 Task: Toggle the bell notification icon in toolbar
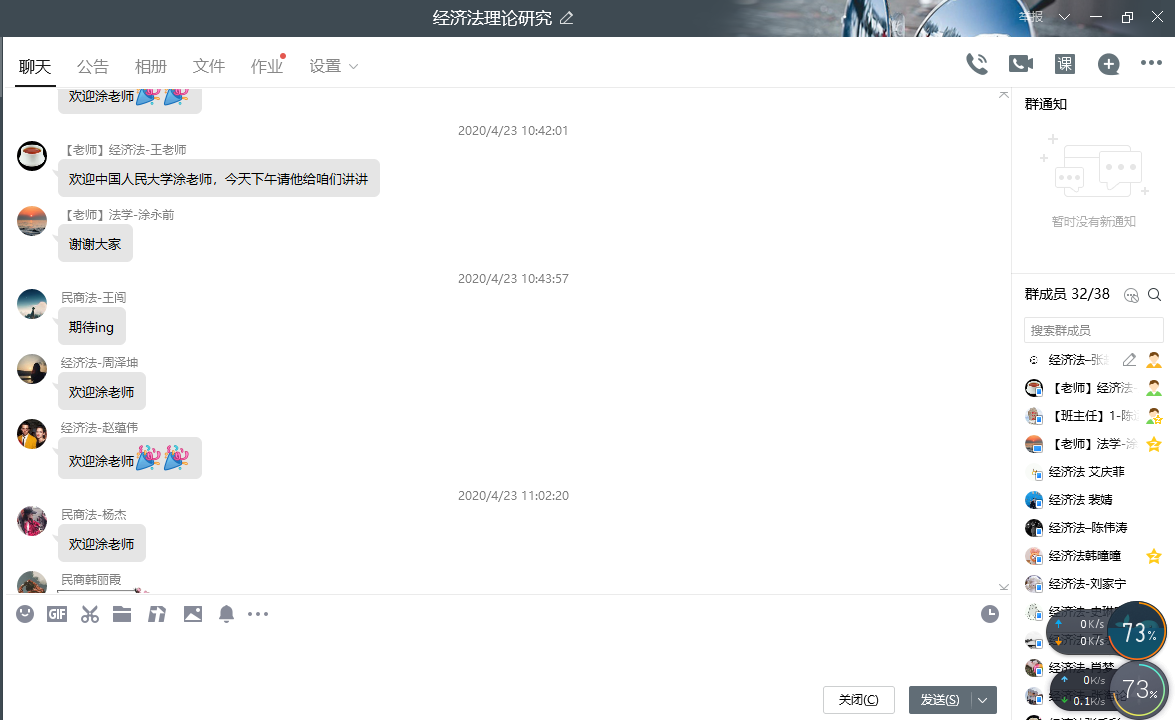pos(226,614)
